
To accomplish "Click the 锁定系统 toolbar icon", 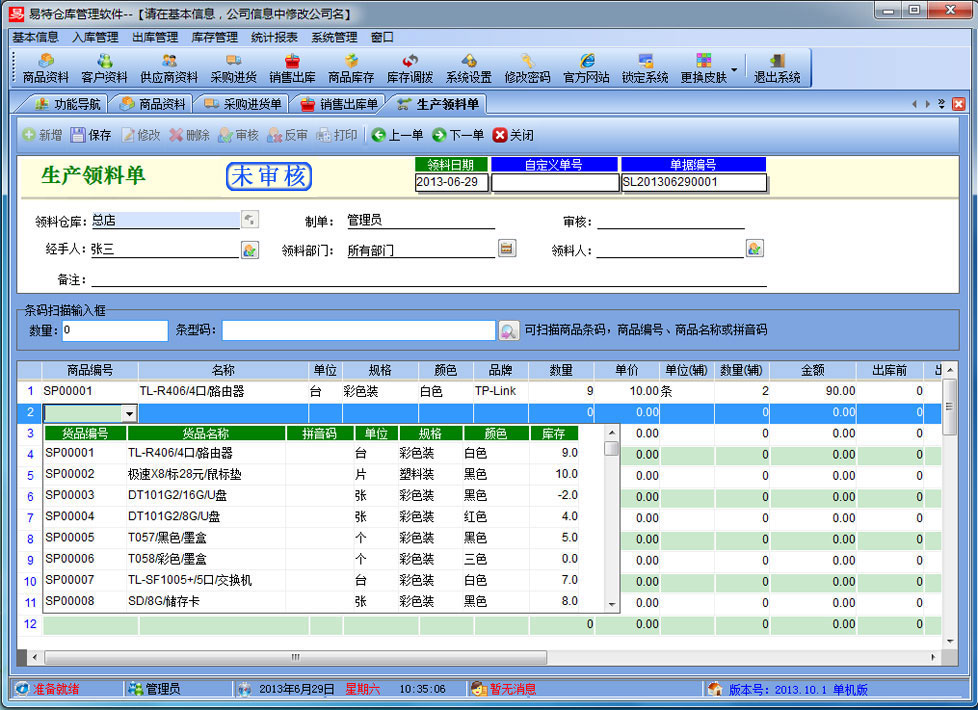I will [x=645, y=68].
